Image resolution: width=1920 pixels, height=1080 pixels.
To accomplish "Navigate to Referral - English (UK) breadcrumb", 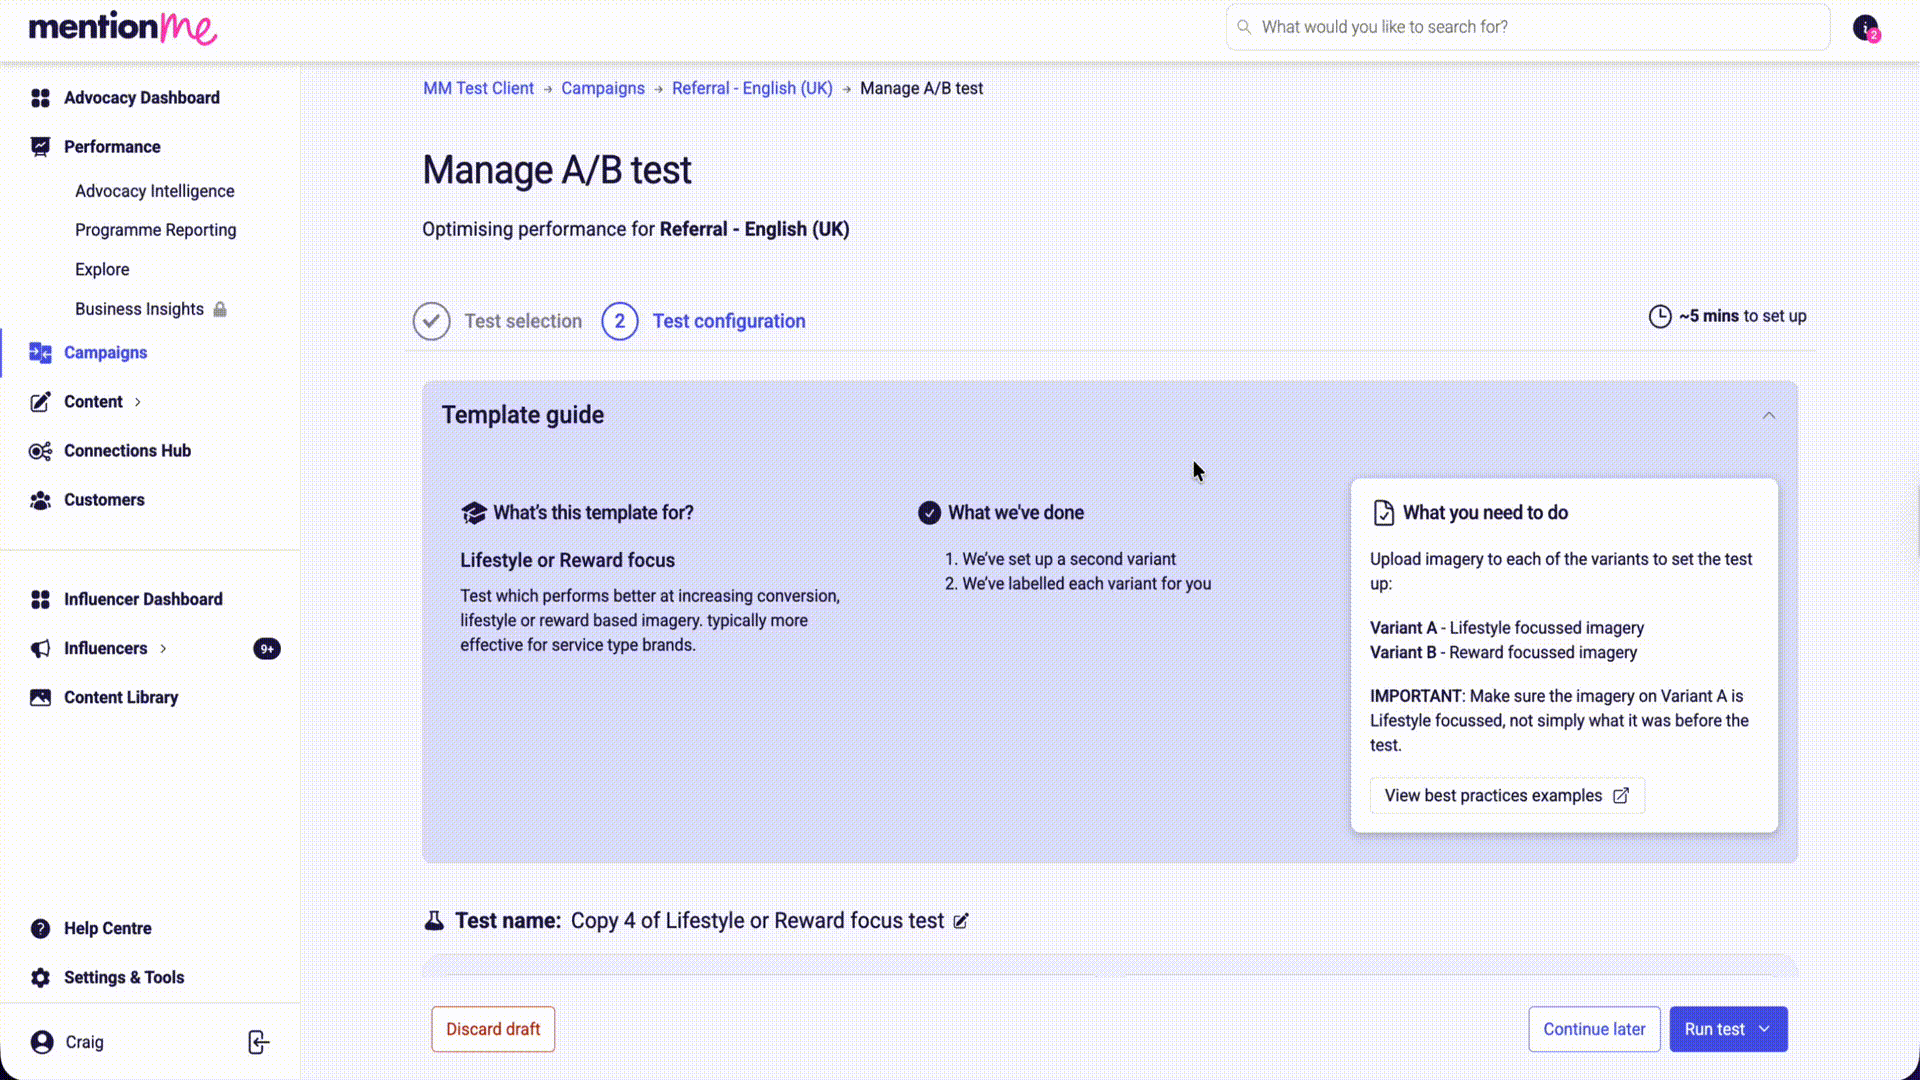I will click(x=752, y=88).
